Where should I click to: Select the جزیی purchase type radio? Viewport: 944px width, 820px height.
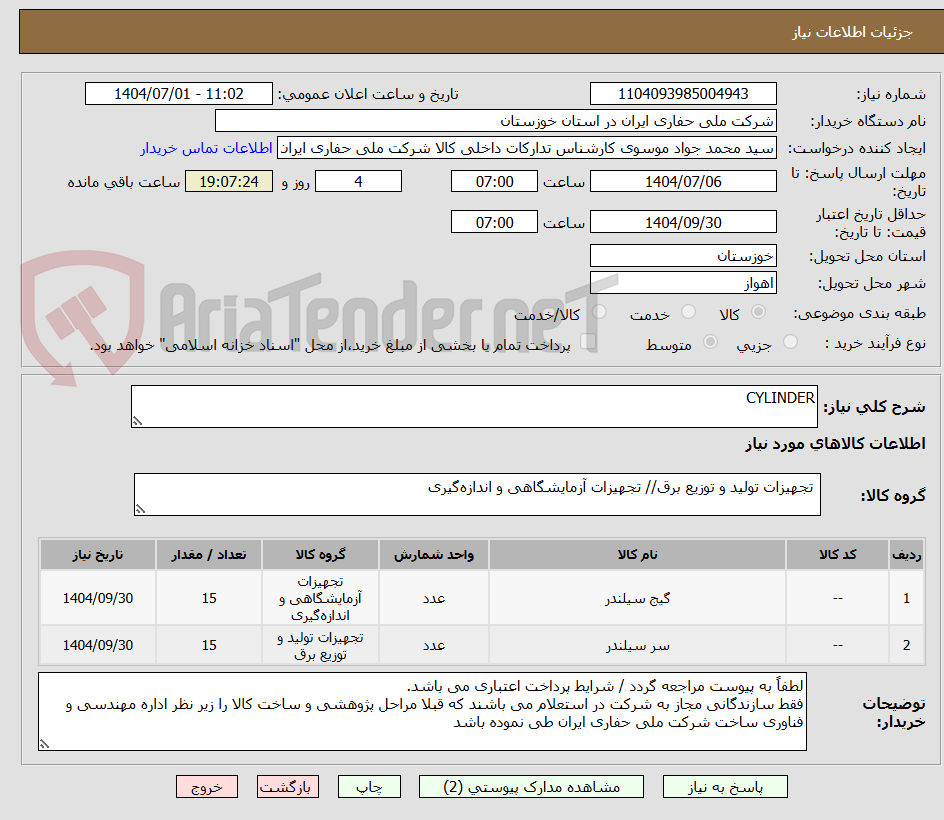tap(790, 342)
